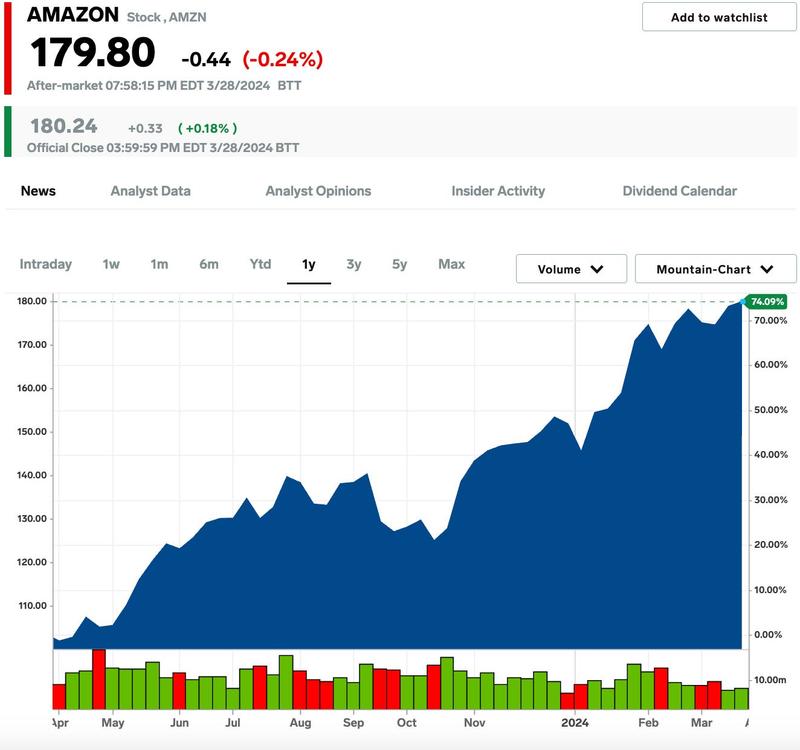Click the 10.00m volume axis label
This screenshot has height=750, width=800.
click(x=770, y=680)
